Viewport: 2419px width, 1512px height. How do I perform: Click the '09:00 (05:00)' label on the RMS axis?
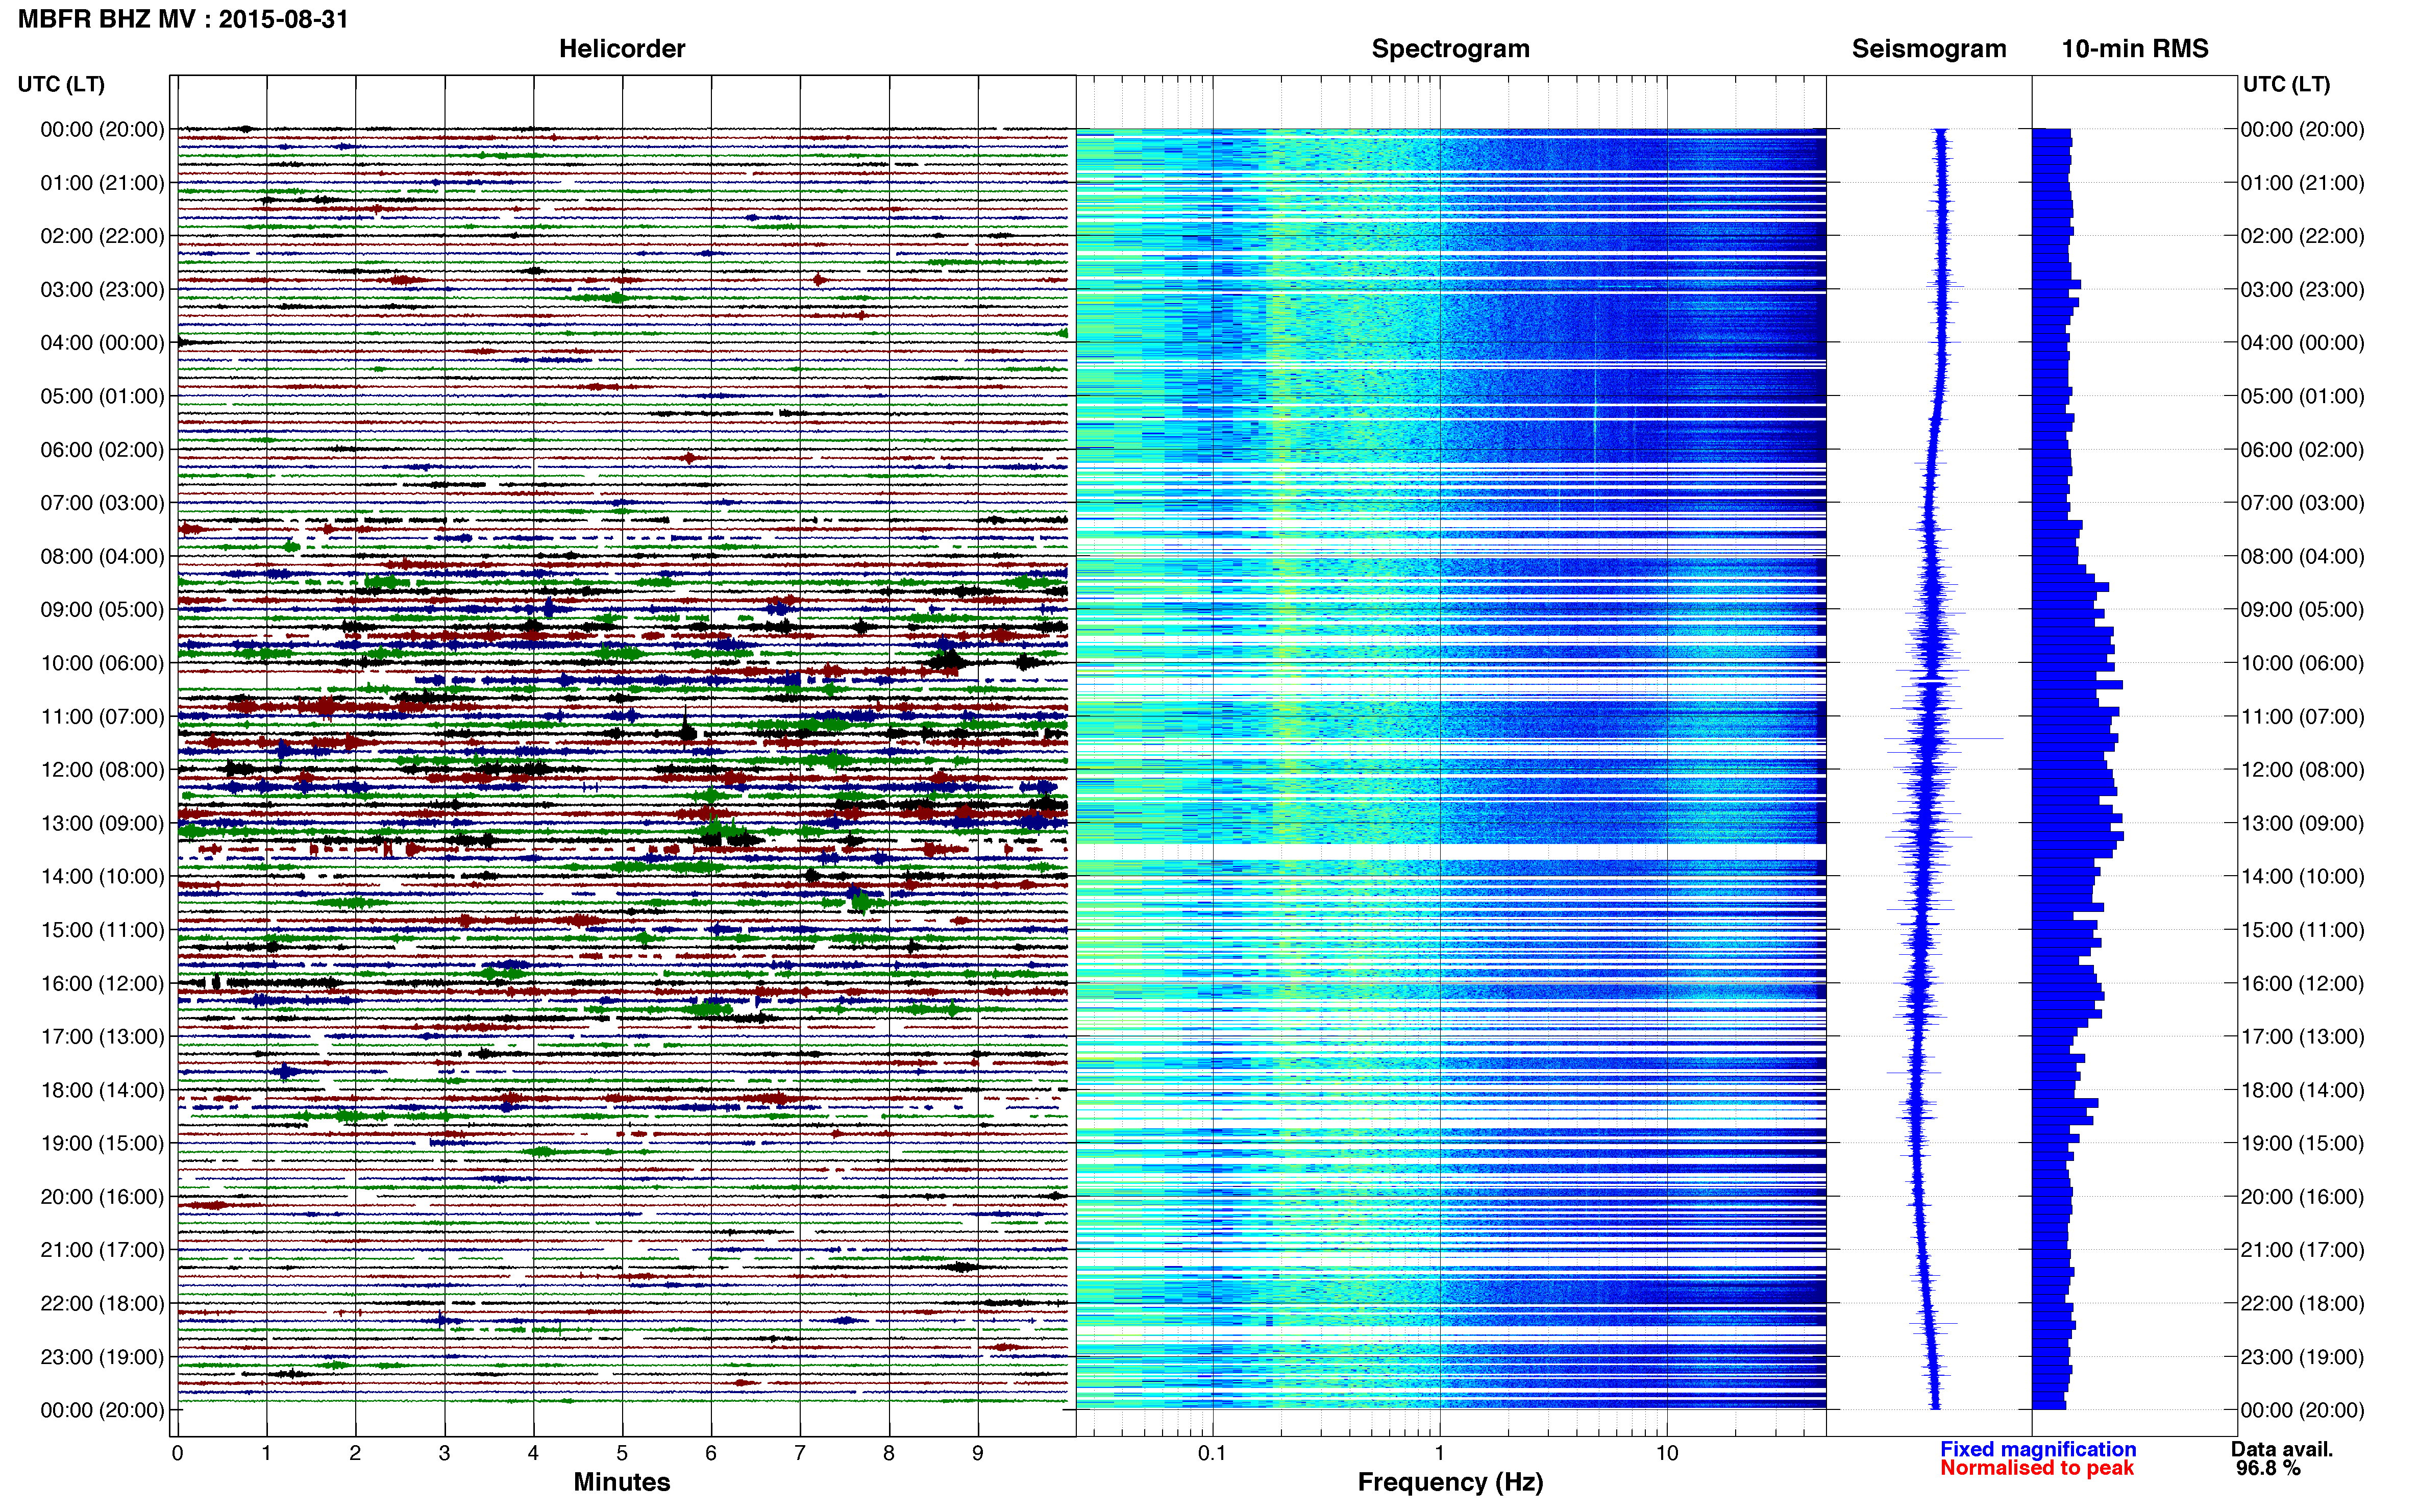[x=2302, y=610]
